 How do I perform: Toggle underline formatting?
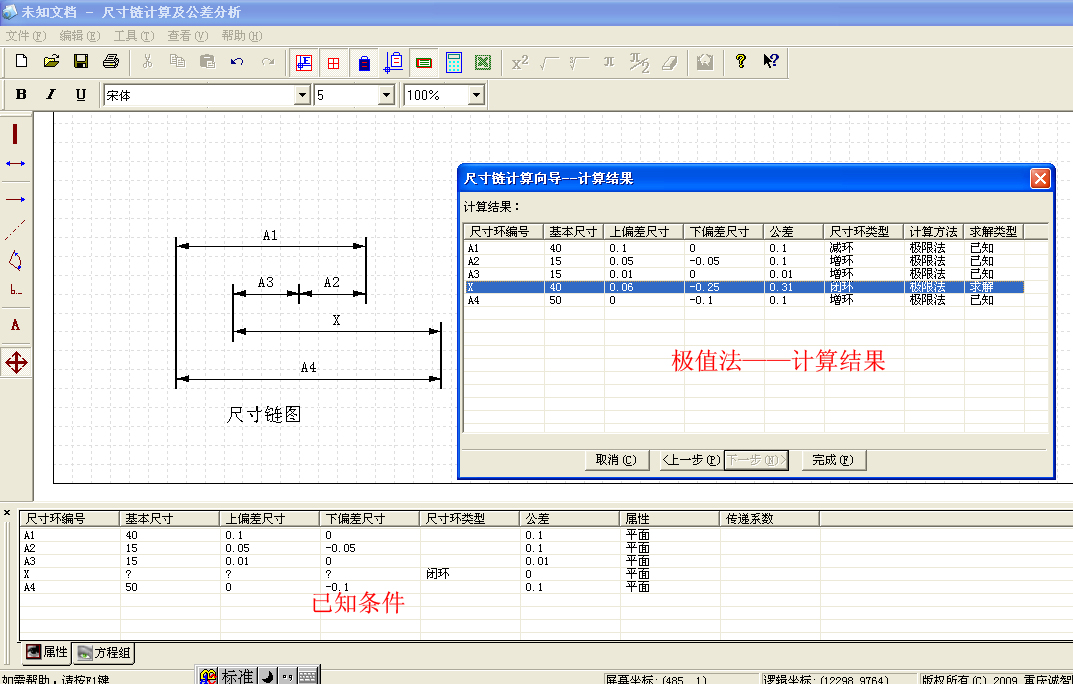tap(81, 95)
